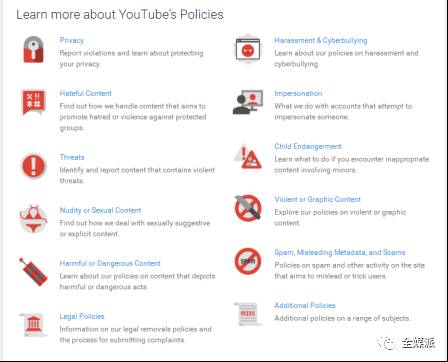This screenshot has height=362, width=448.
Task: Click the Nudity or Sexual Content bikini icon
Action: (x=33, y=219)
